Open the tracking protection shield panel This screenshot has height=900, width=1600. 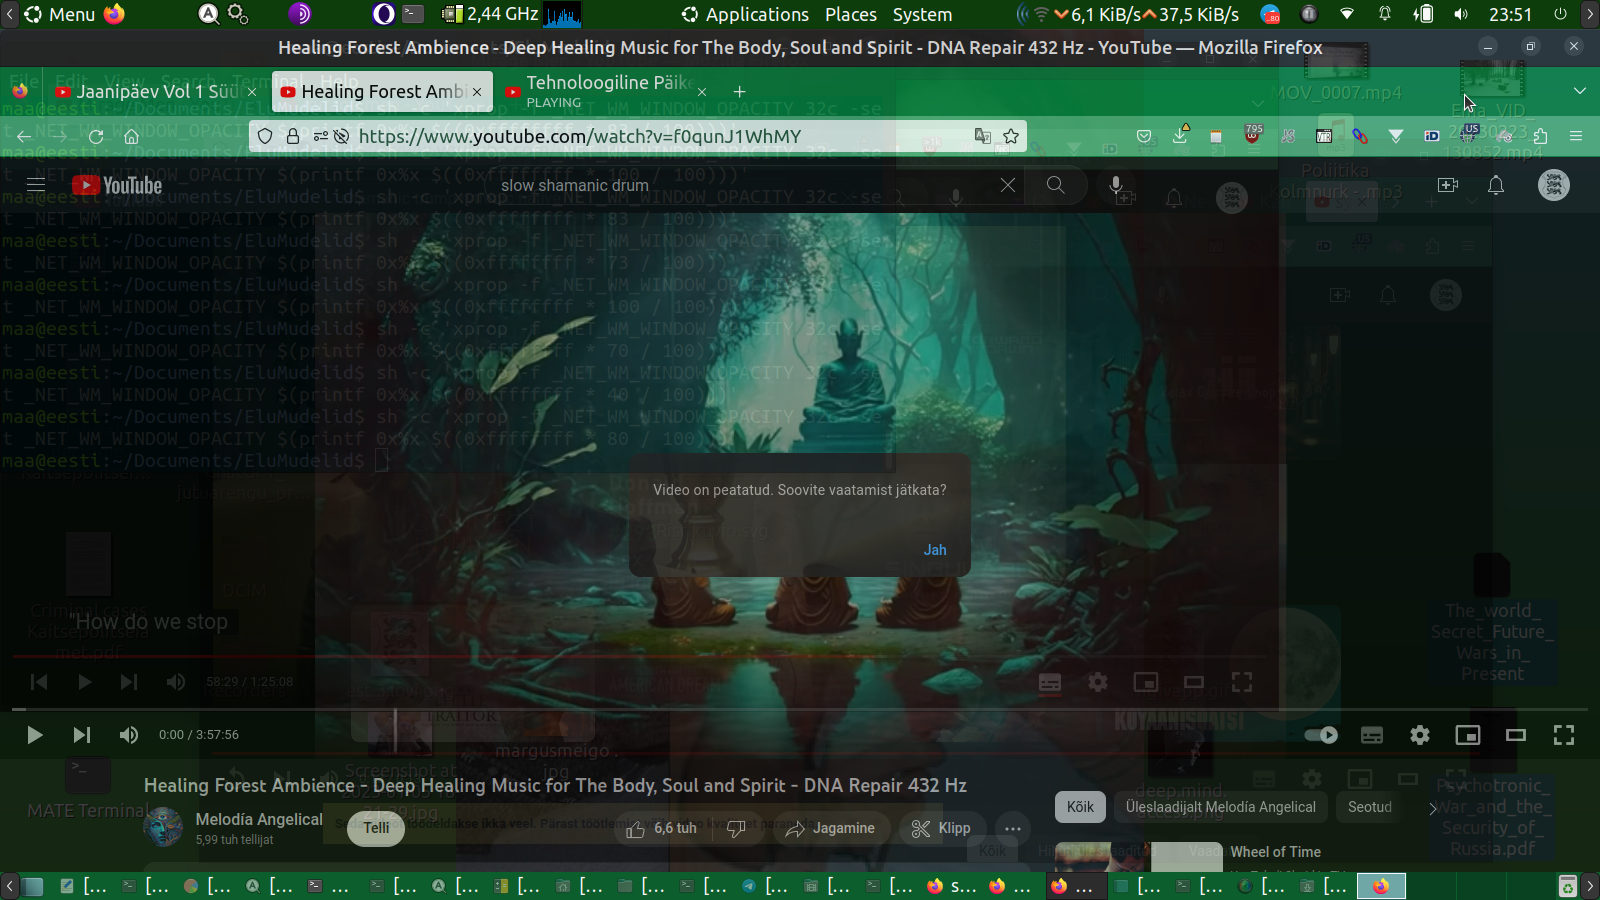[x=265, y=136]
